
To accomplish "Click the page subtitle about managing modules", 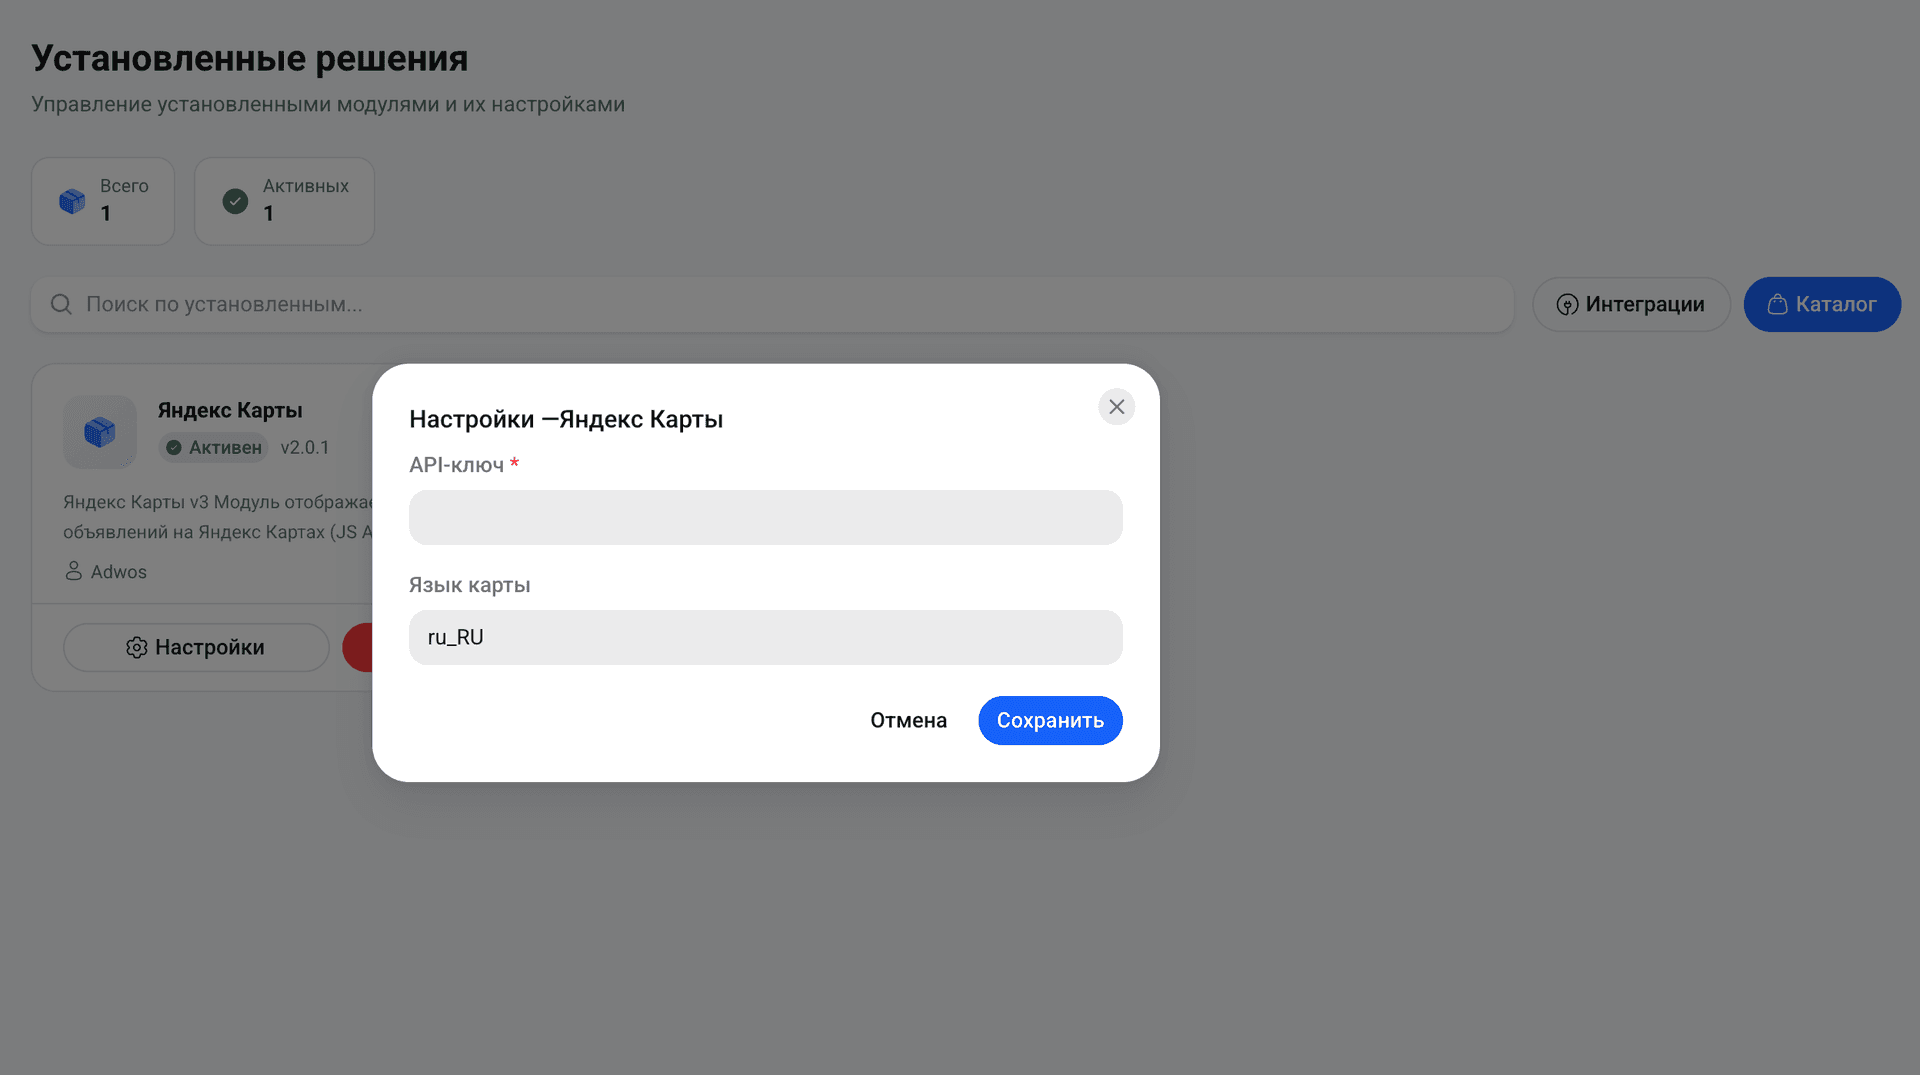I will (328, 104).
